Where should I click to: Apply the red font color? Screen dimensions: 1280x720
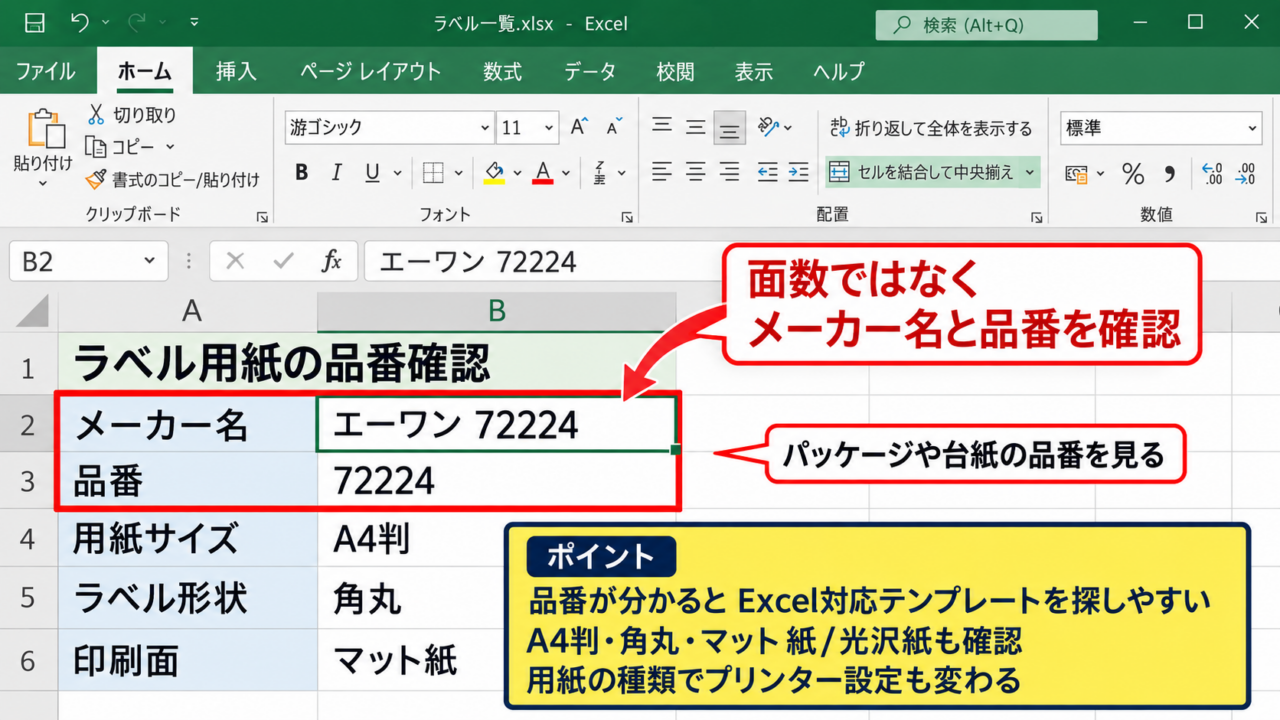[x=543, y=173]
